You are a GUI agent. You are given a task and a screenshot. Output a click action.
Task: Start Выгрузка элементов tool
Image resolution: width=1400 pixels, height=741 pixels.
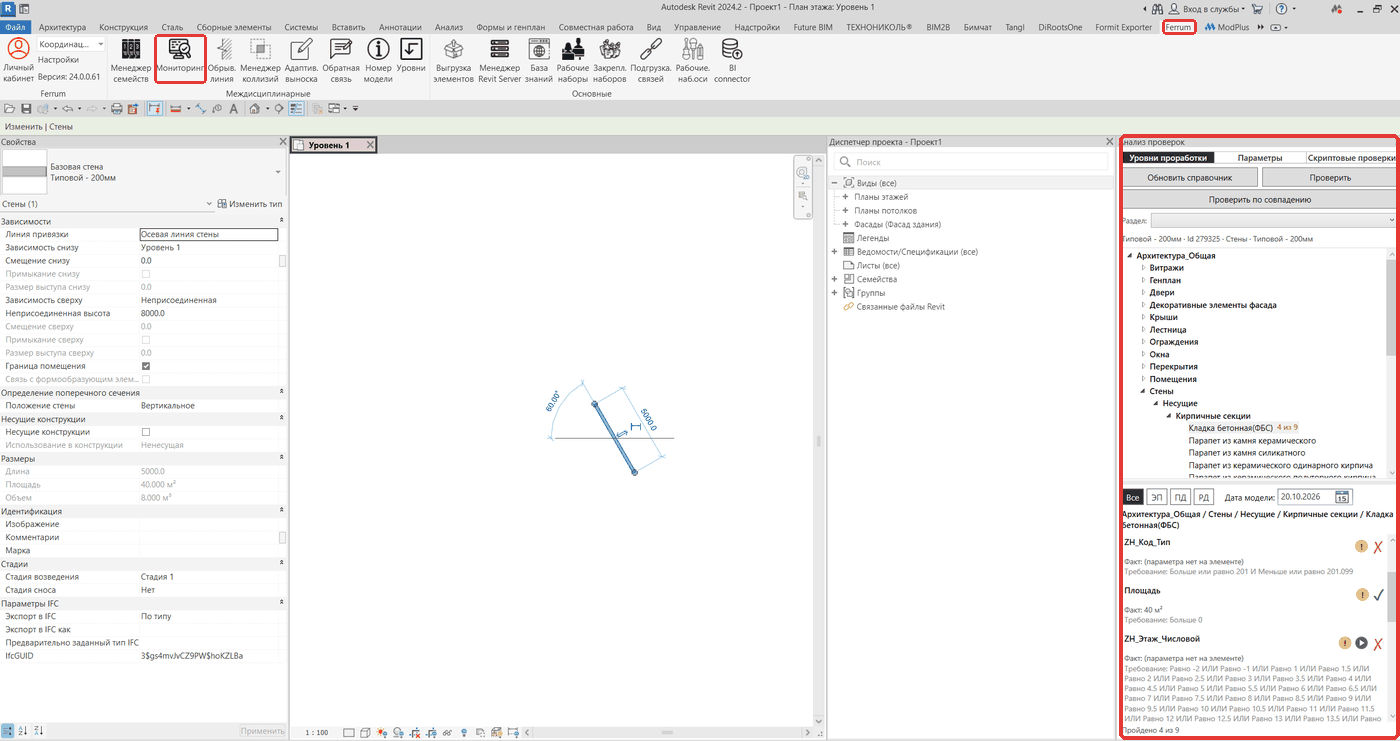(454, 60)
